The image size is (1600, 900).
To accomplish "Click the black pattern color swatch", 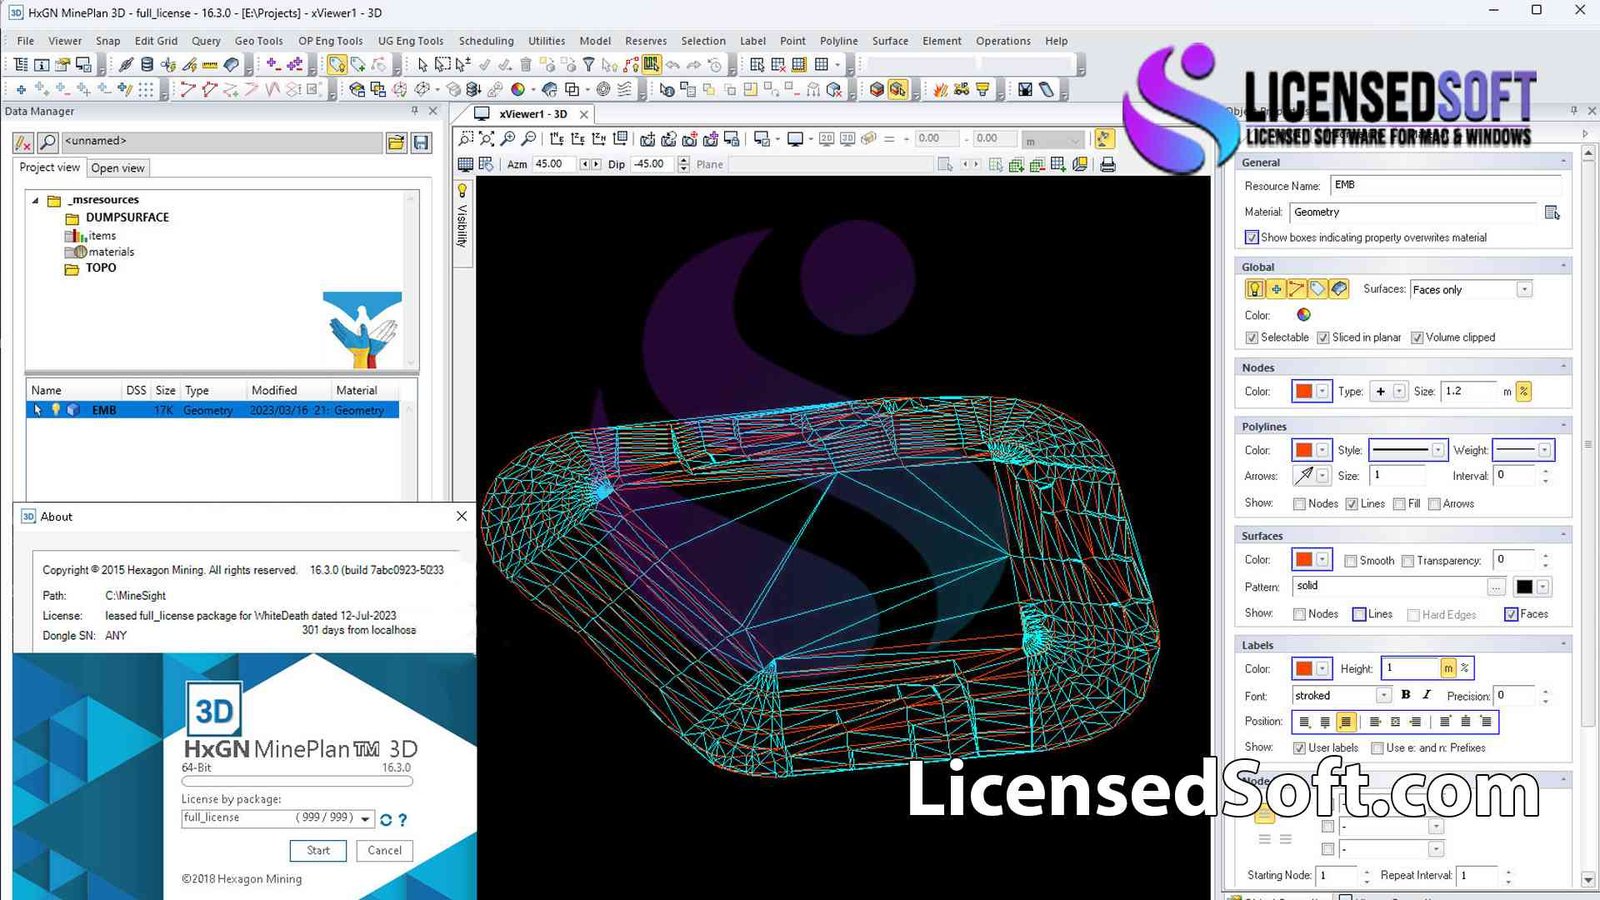I will 1524,587.
